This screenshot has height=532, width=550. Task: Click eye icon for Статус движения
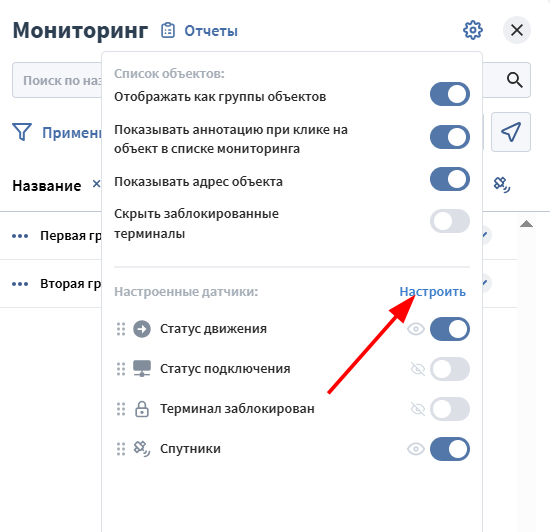[416, 329]
